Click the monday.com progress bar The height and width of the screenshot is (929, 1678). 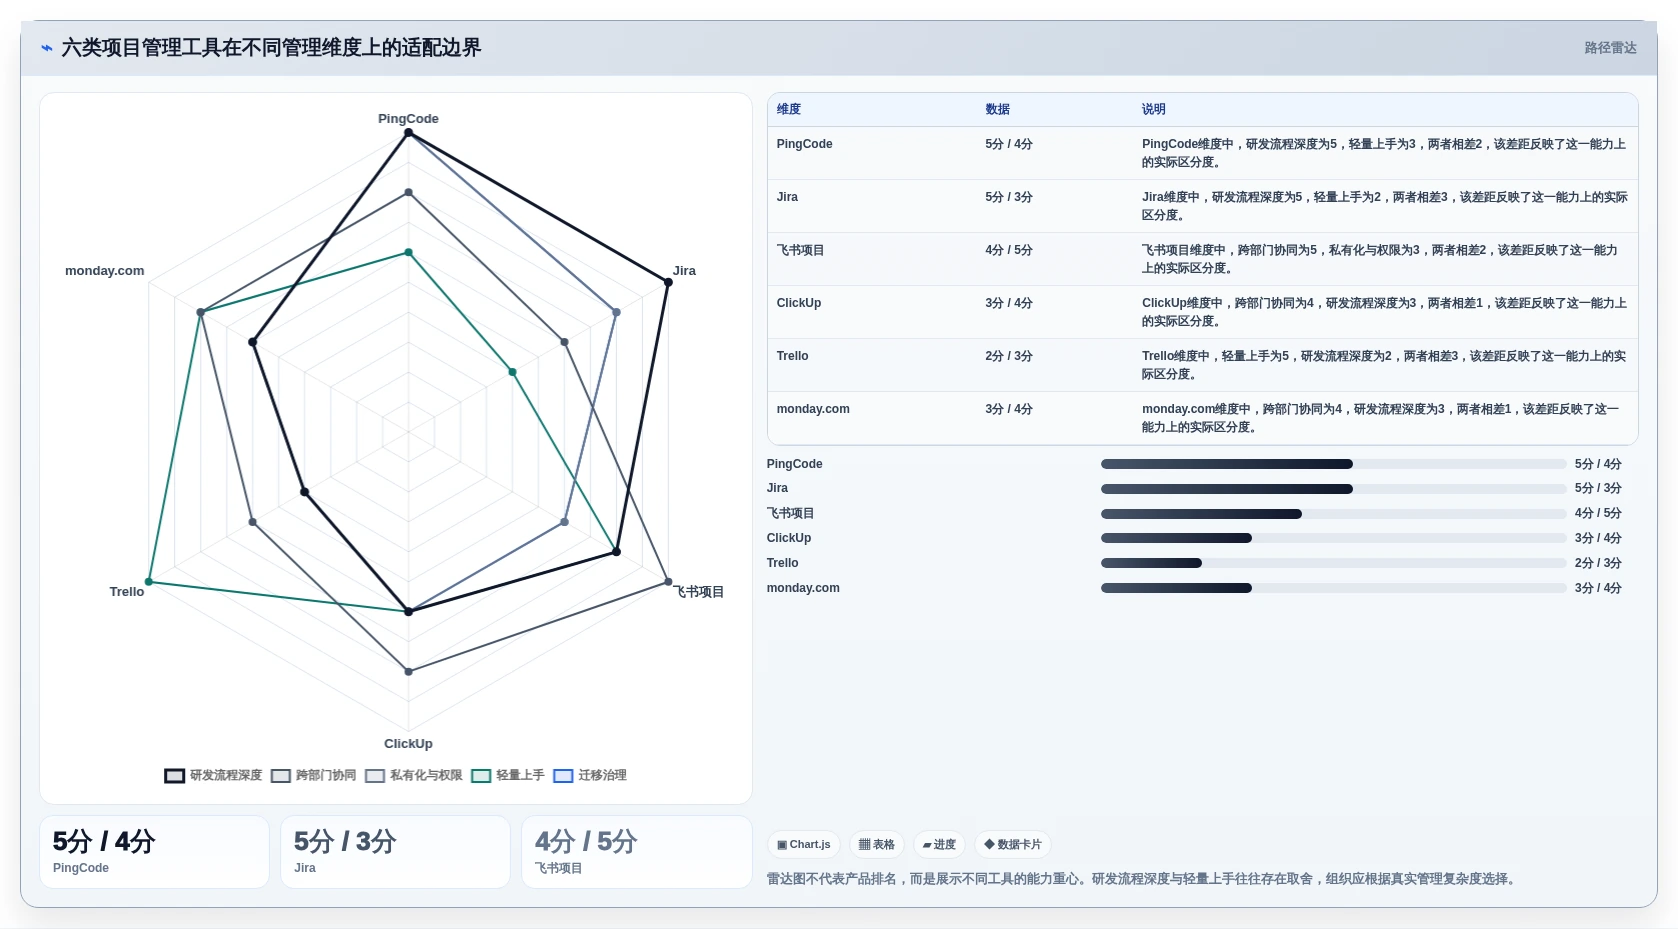pos(1333,588)
